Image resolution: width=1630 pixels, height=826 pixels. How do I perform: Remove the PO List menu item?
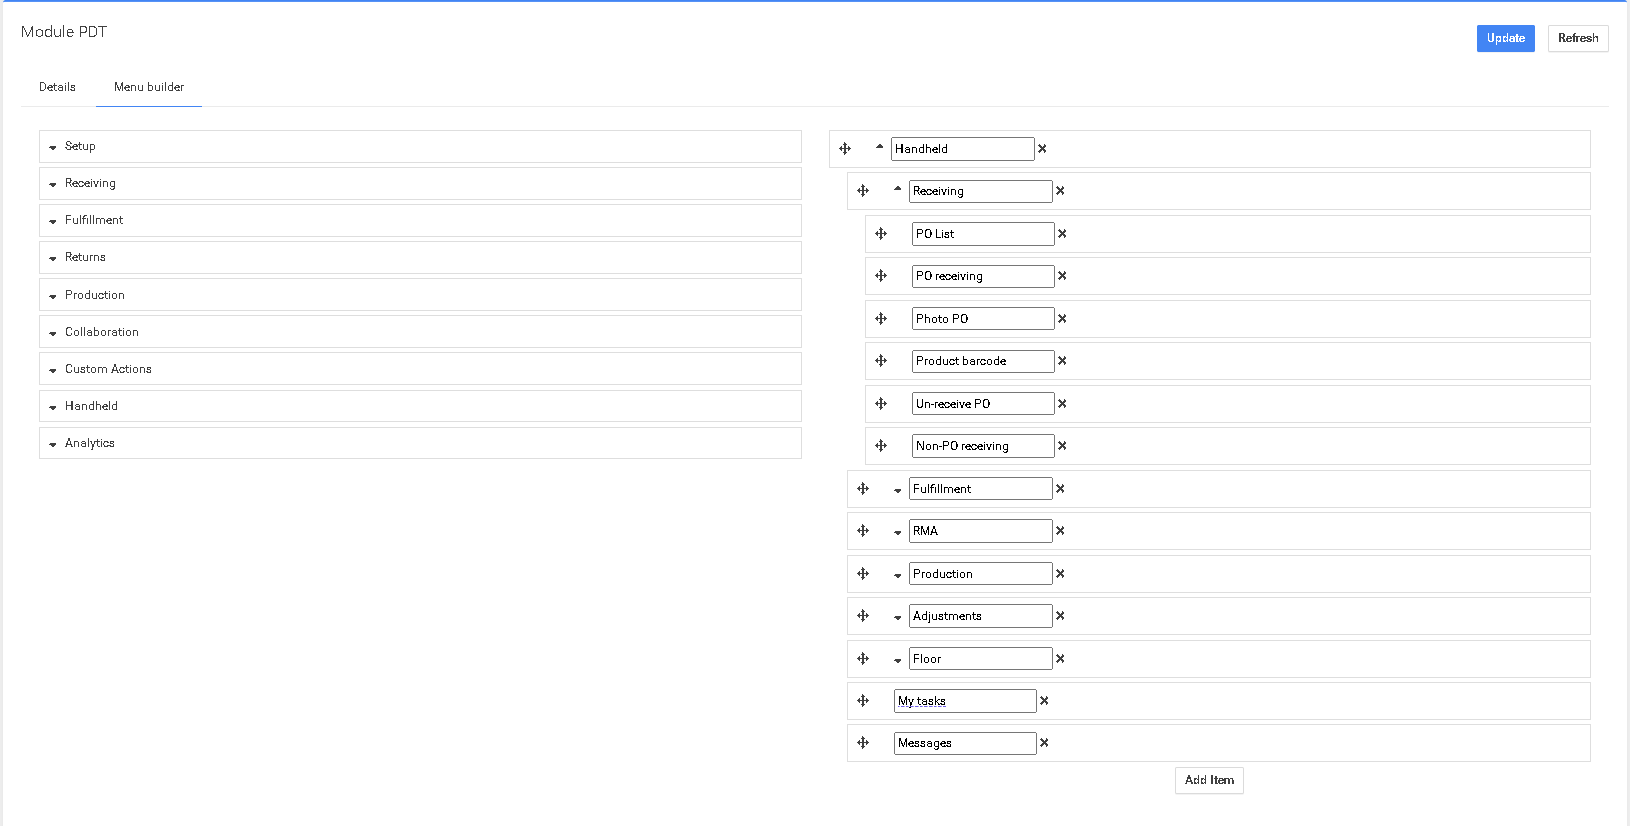click(1062, 234)
